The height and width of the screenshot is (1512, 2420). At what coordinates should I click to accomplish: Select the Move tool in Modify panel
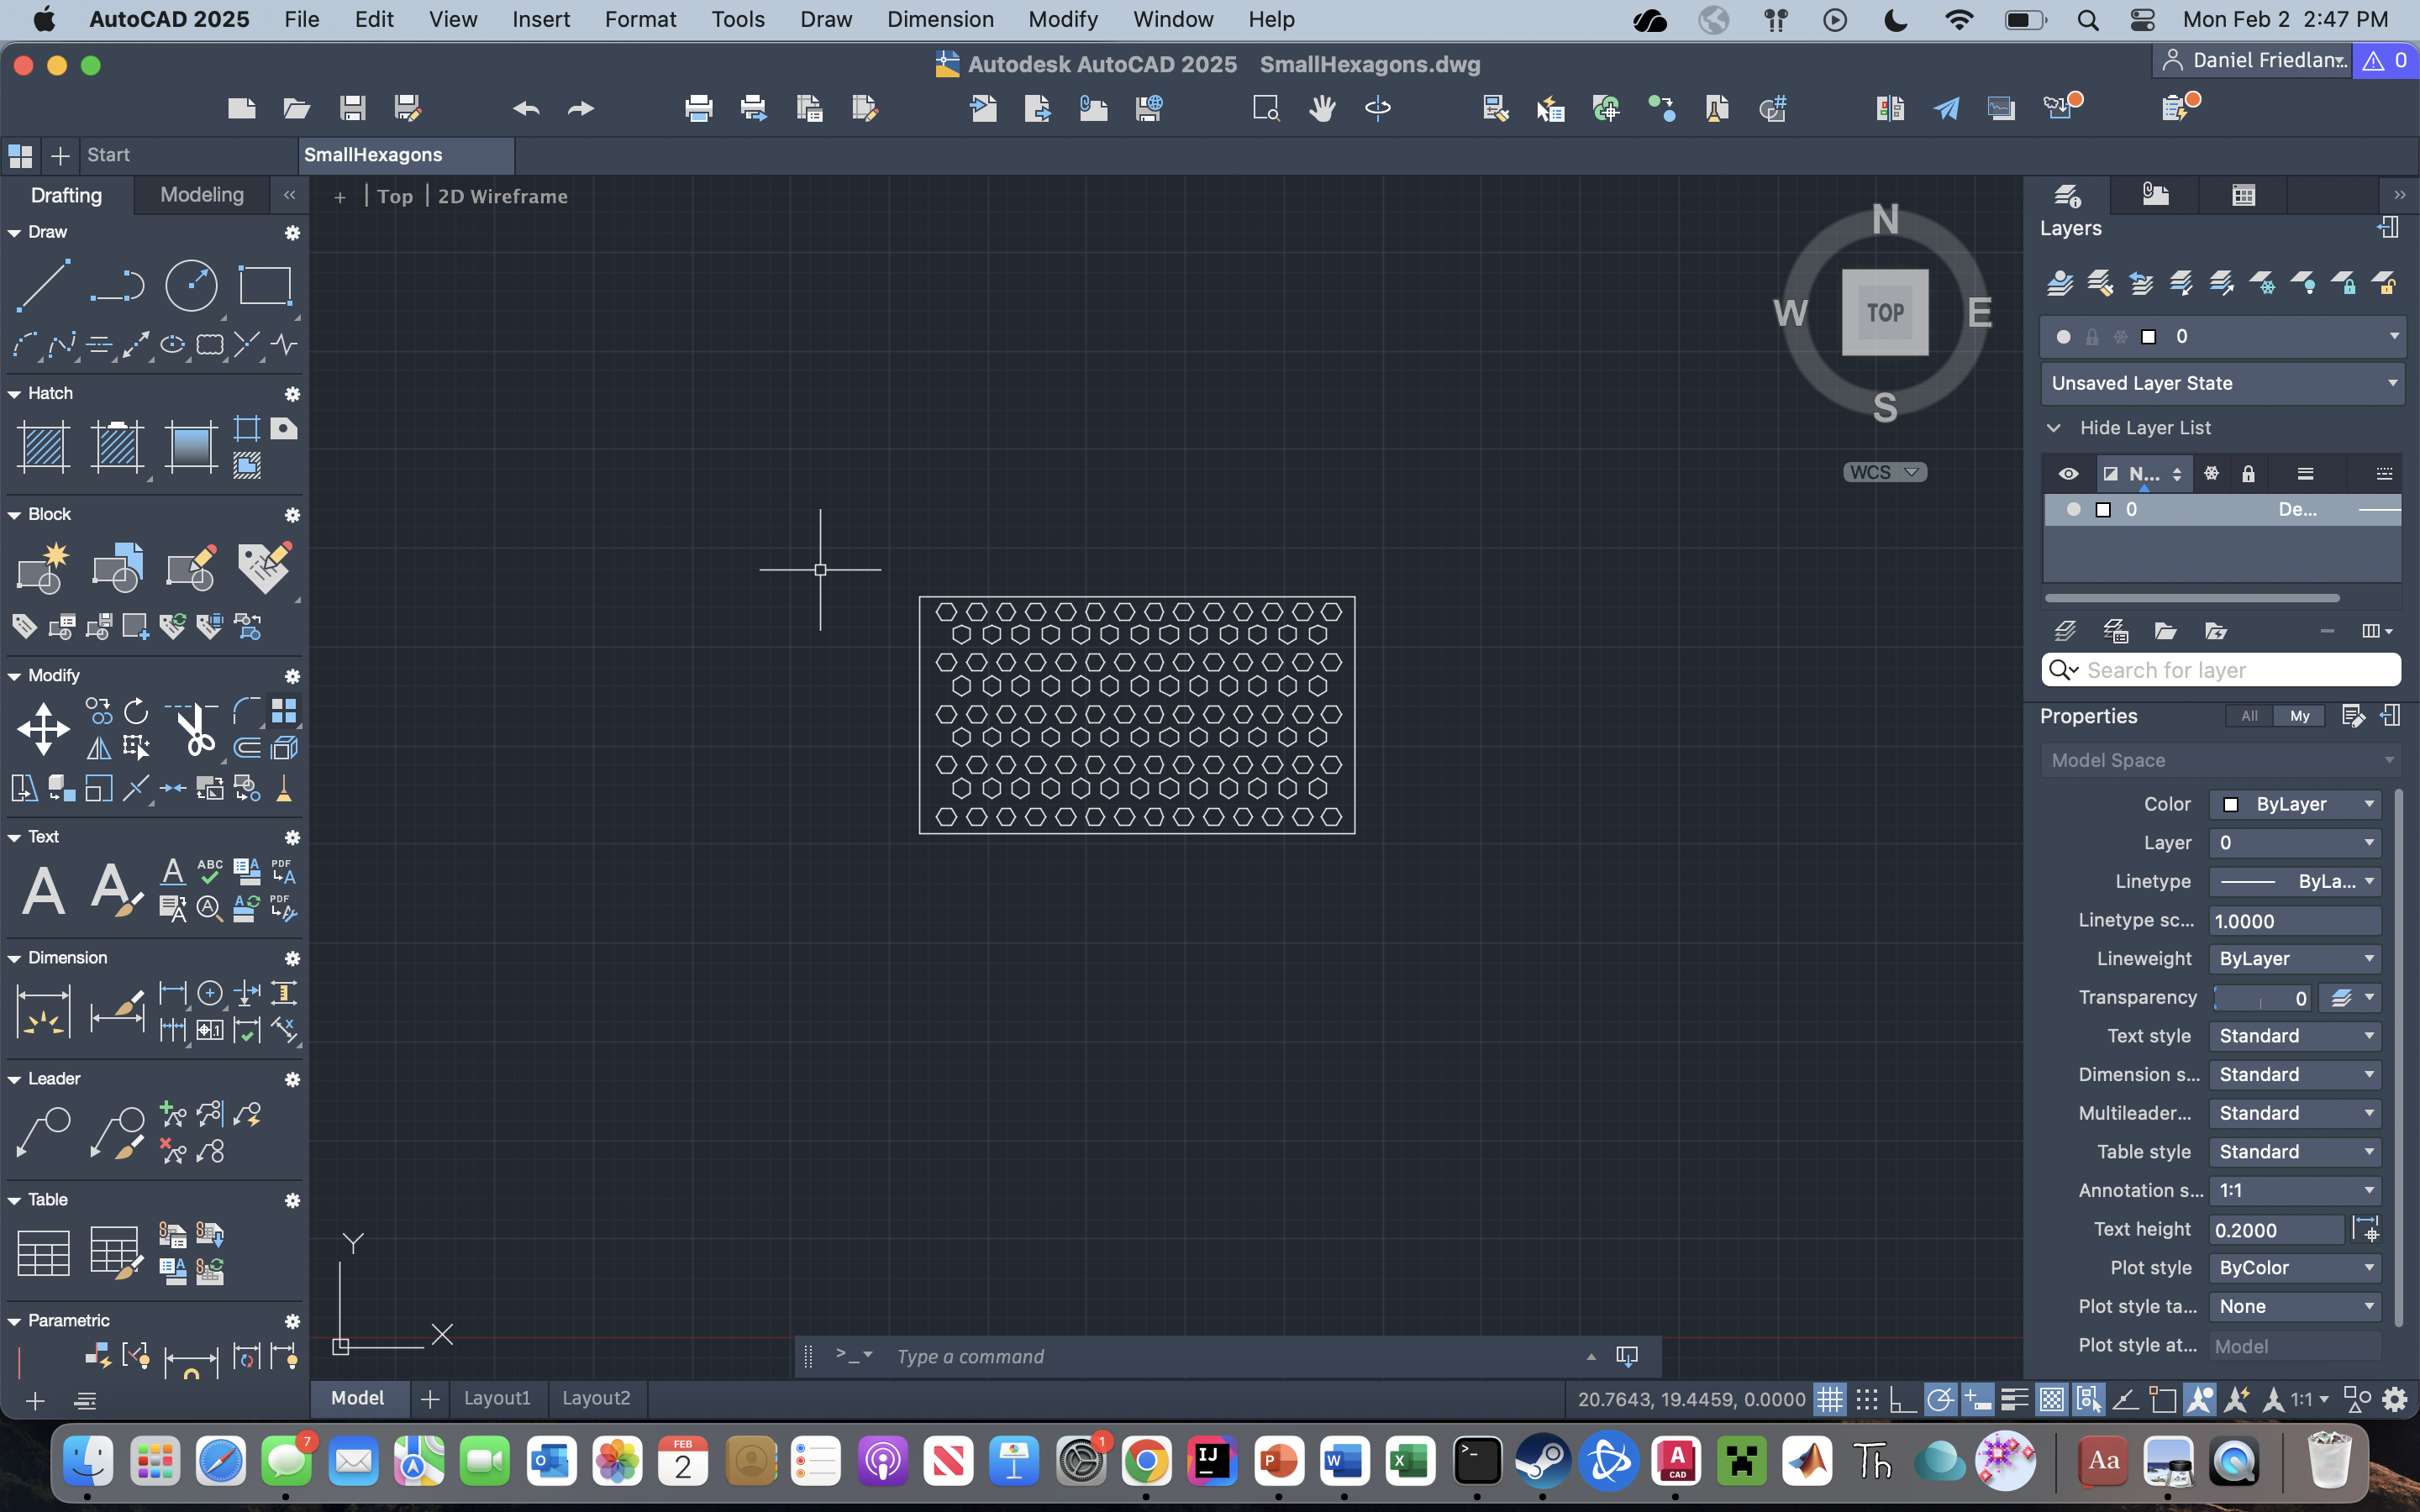[x=44, y=729]
